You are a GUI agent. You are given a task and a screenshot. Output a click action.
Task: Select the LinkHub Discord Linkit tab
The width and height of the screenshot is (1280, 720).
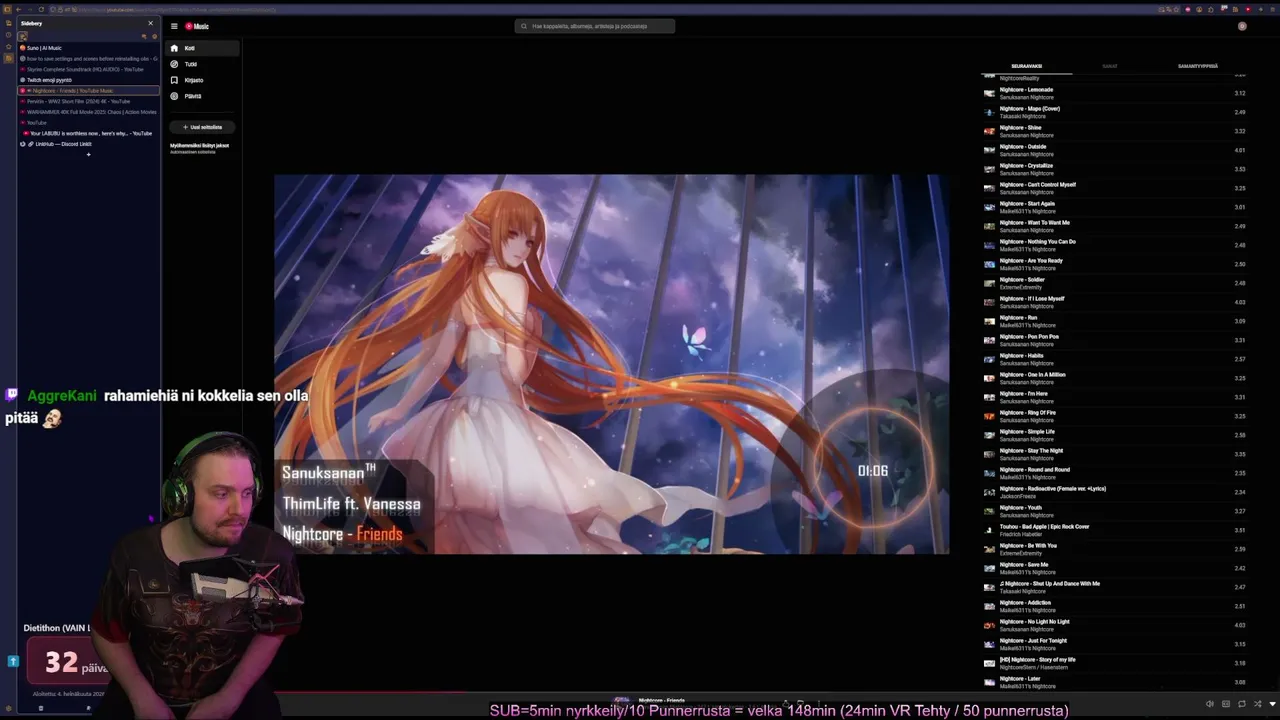[x=88, y=144]
